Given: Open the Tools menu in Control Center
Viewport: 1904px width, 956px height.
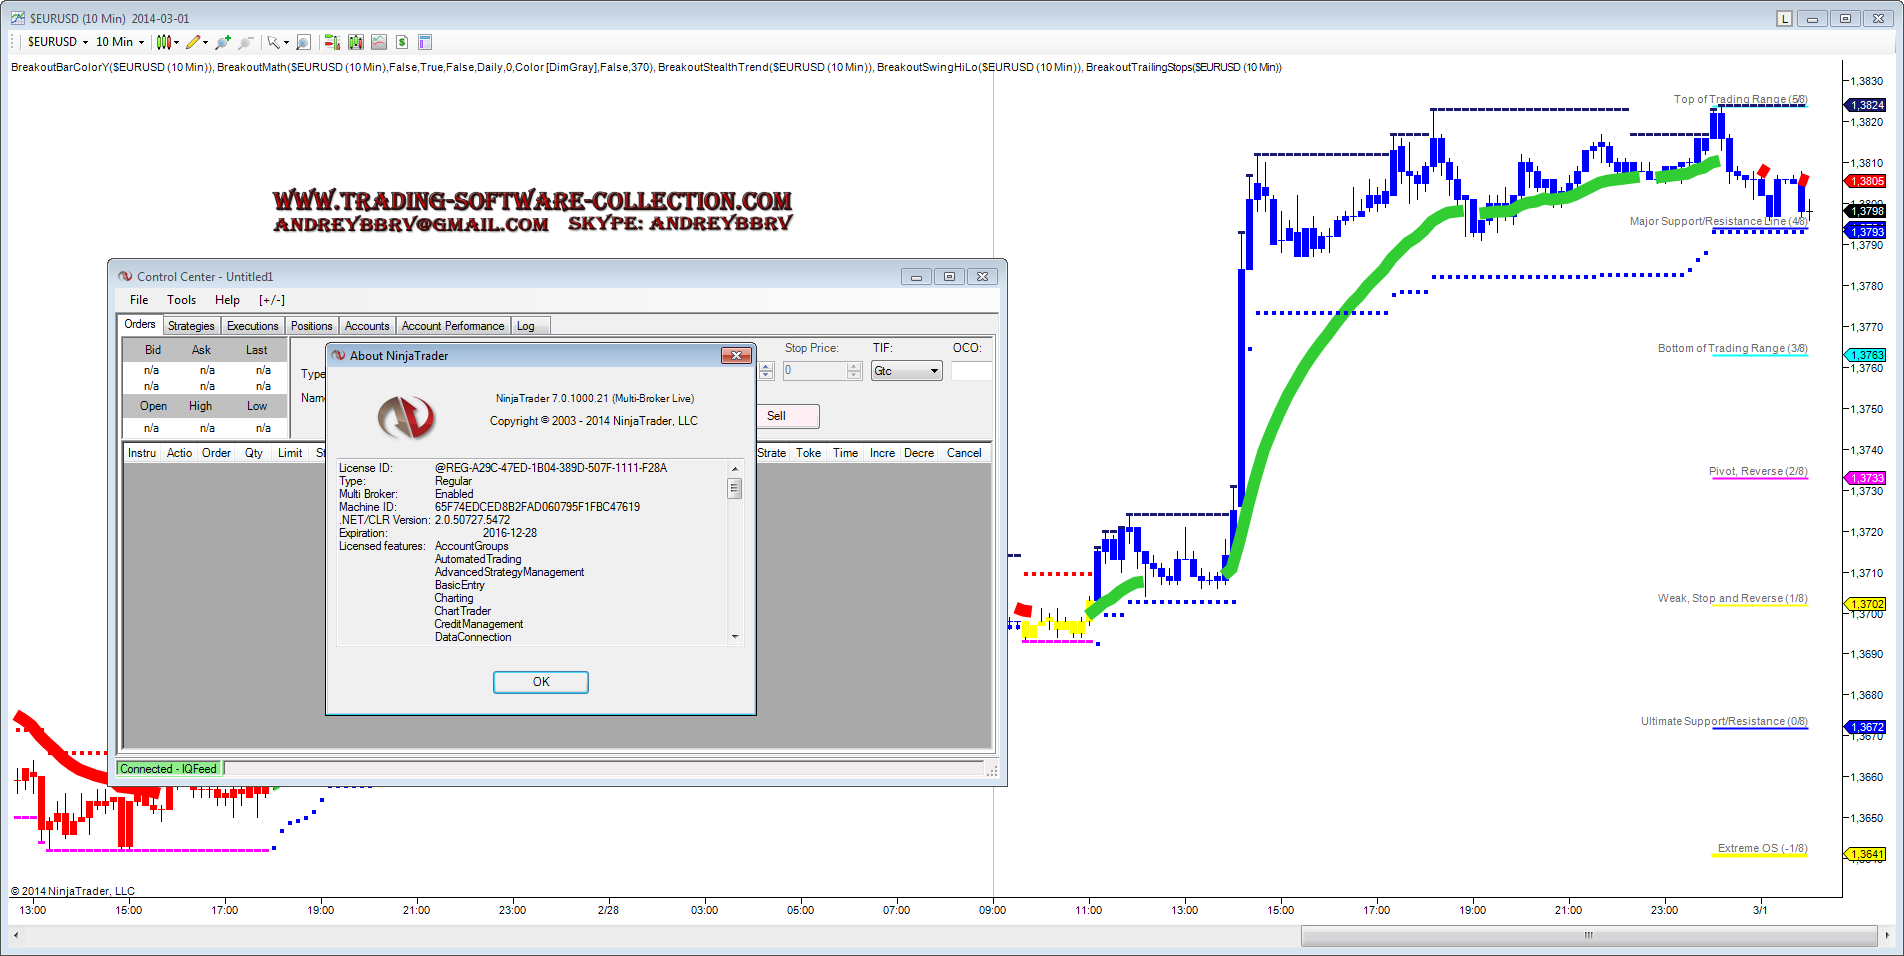Looking at the screenshot, I should click(x=181, y=300).
